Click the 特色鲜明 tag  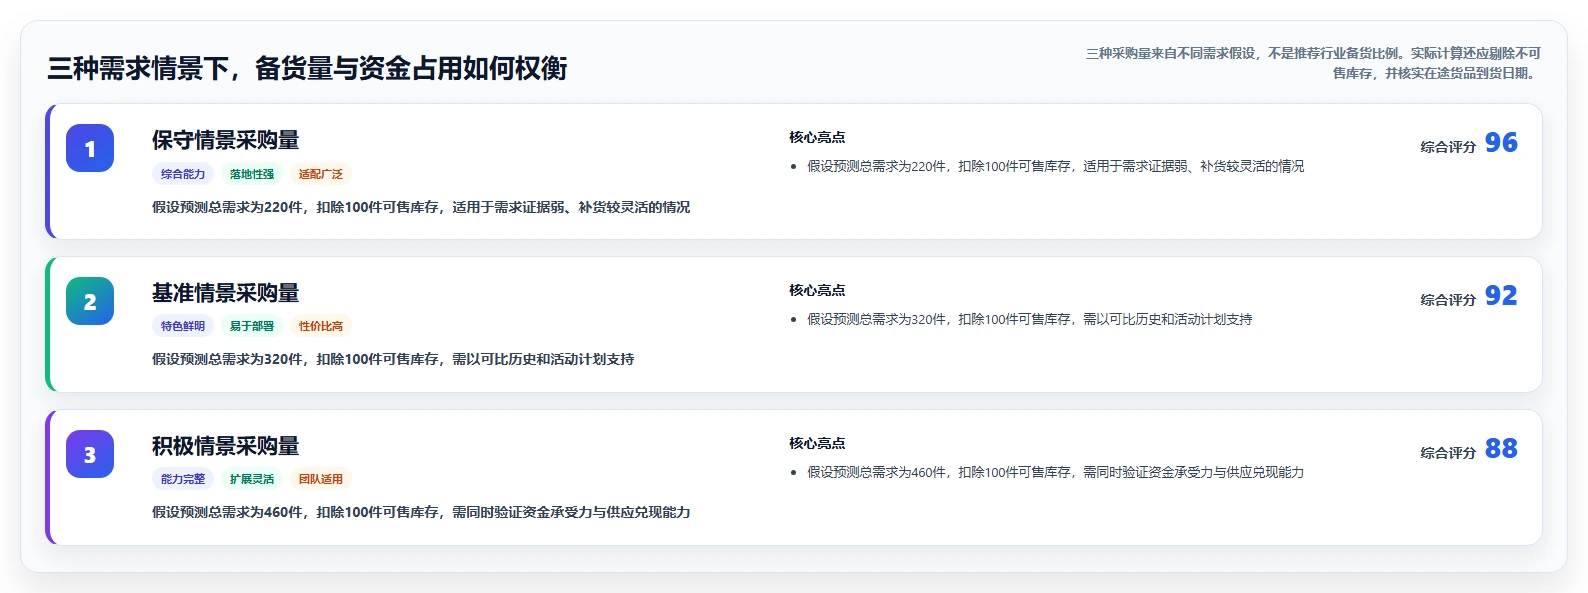(183, 326)
